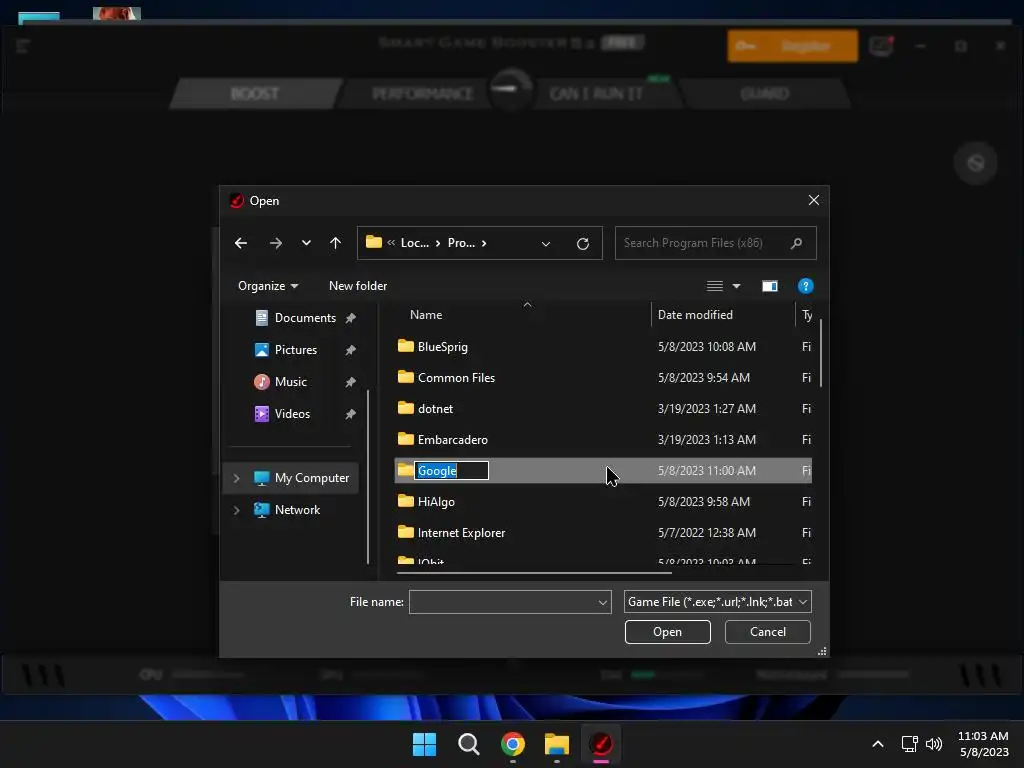Close the Open dialog
The height and width of the screenshot is (768, 1024).
(x=814, y=200)
